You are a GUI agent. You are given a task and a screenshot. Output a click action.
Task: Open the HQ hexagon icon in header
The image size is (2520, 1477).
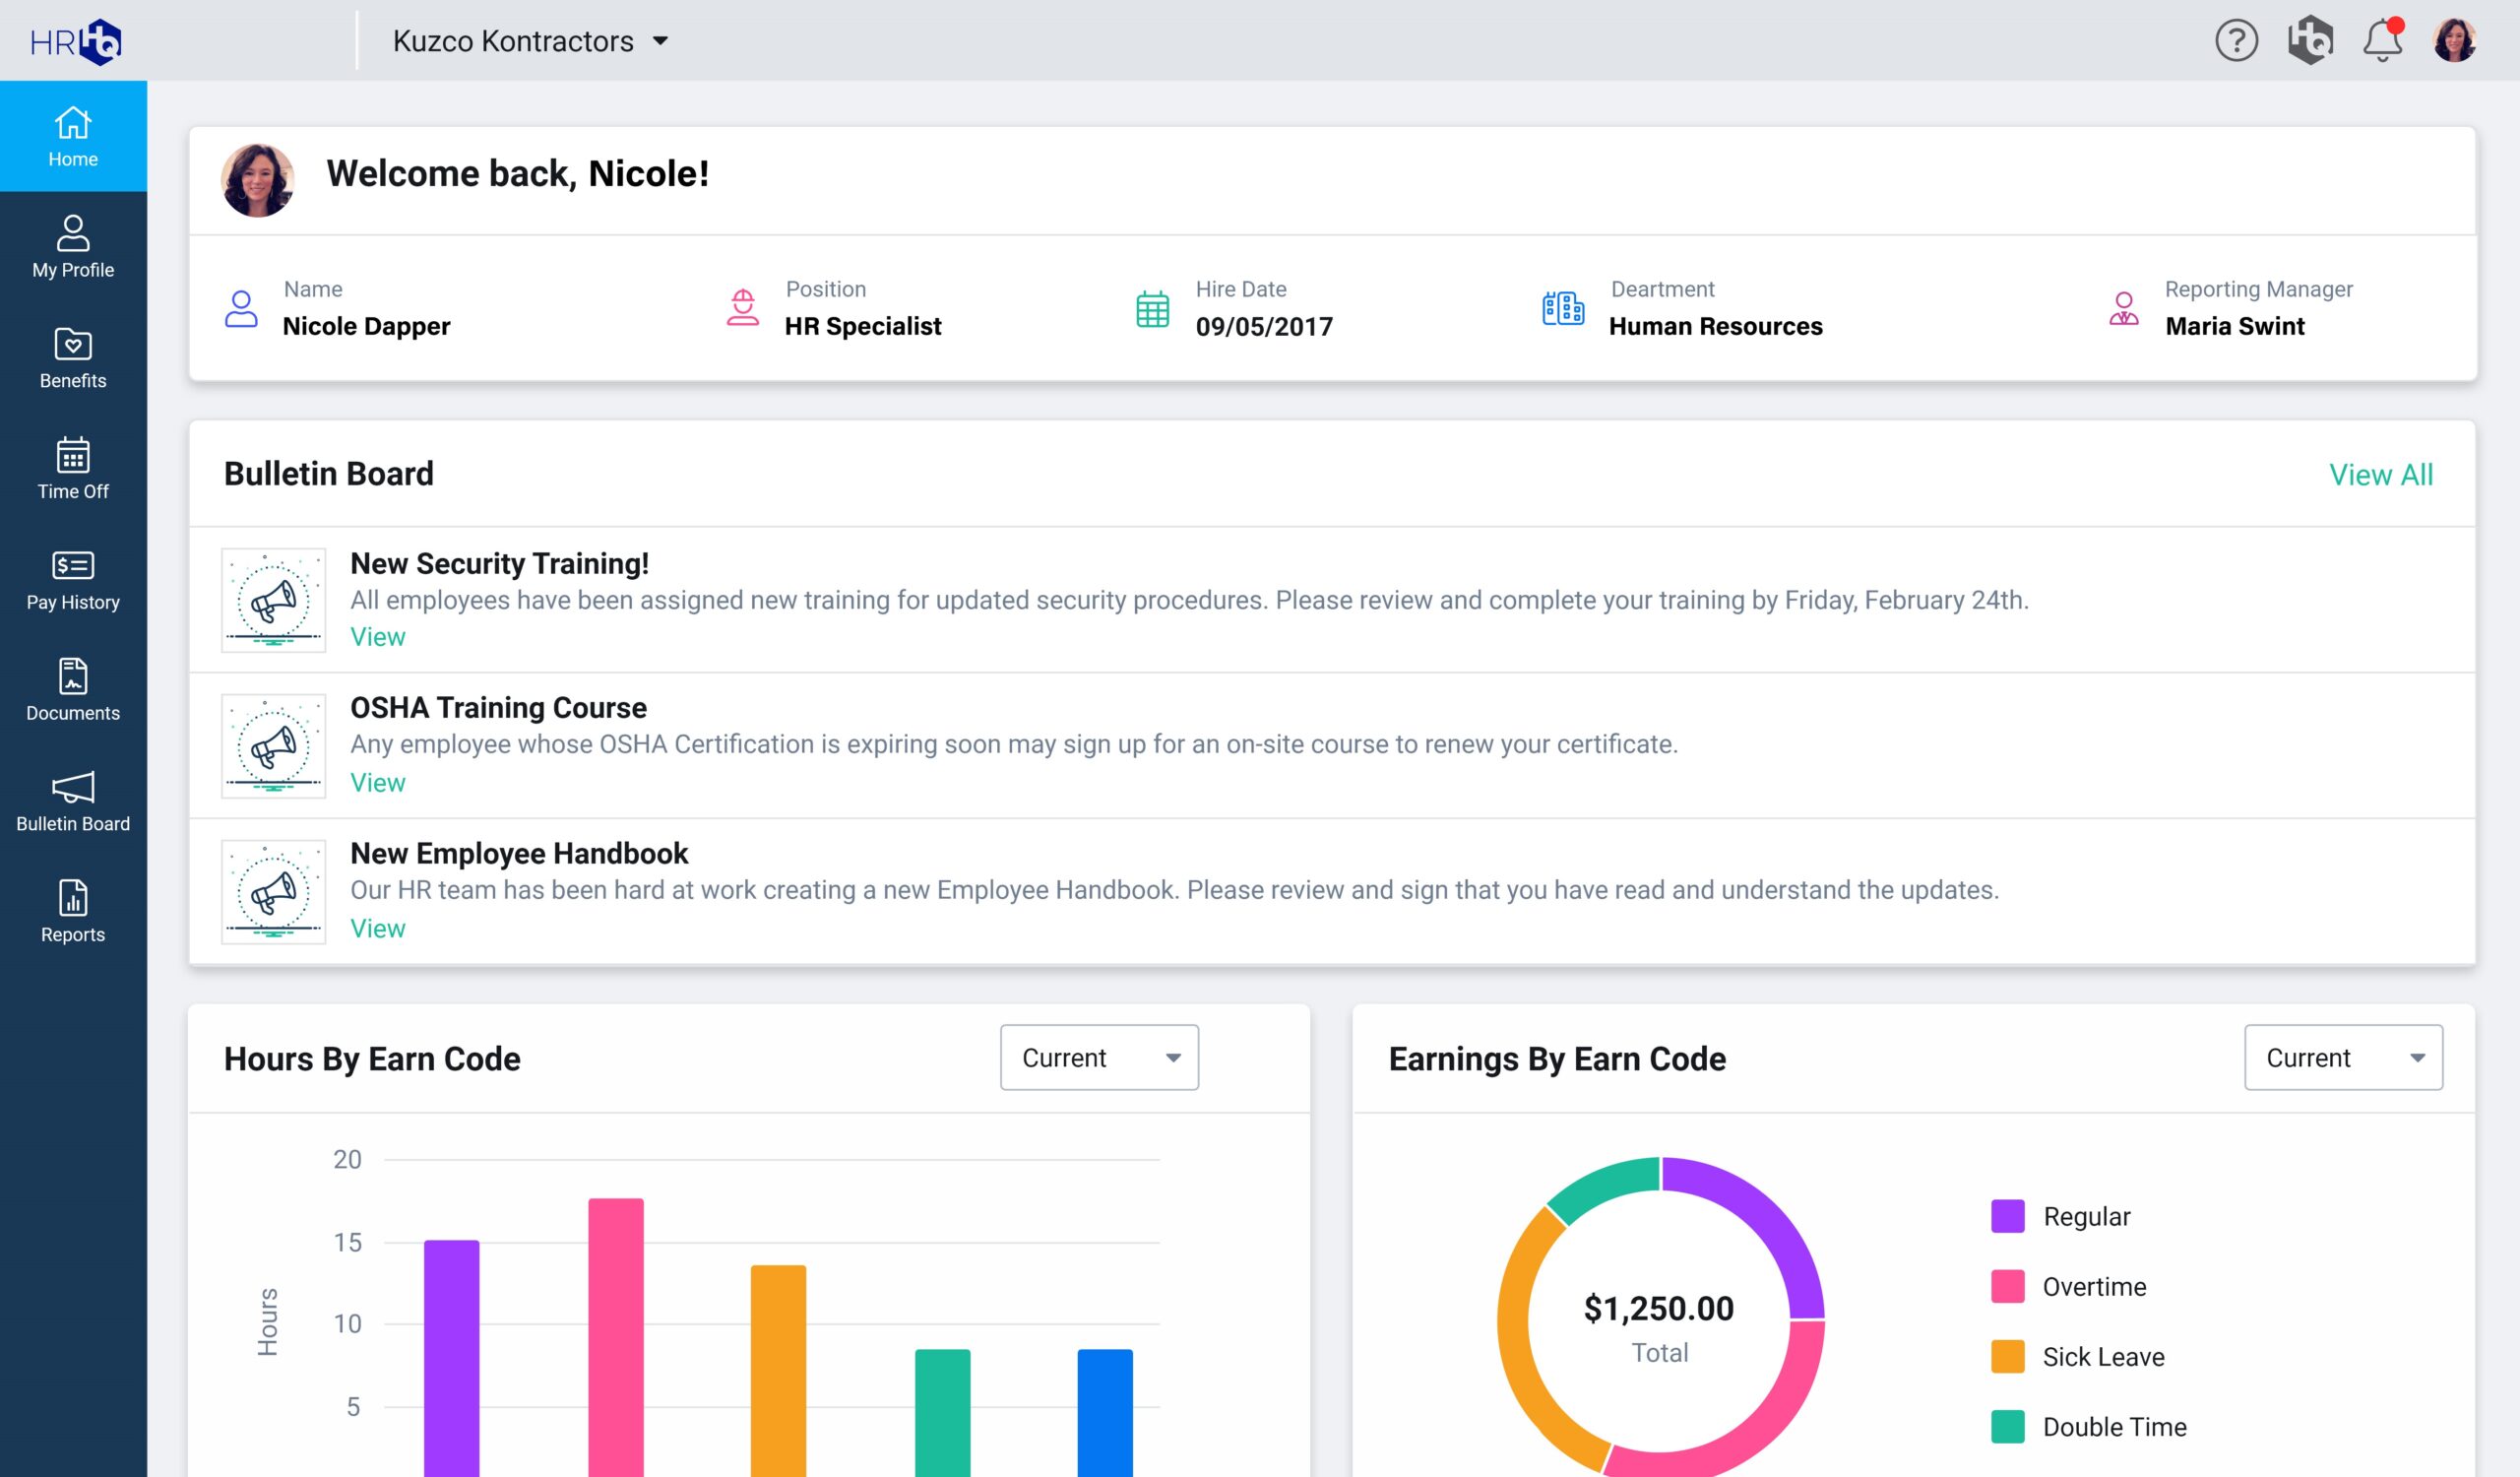2310,41
